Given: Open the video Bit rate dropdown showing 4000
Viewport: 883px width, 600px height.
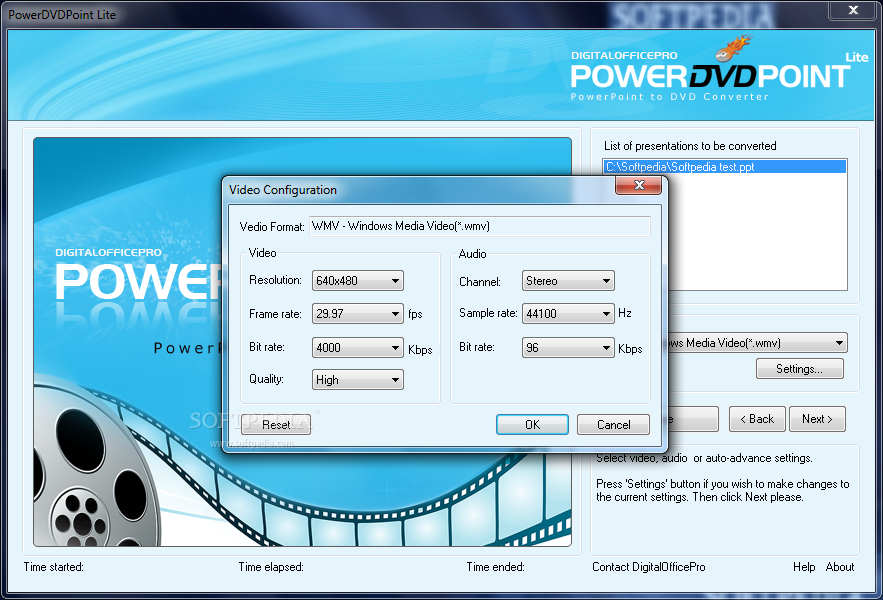Looking at the screenshot, I should tap(358, 348).
